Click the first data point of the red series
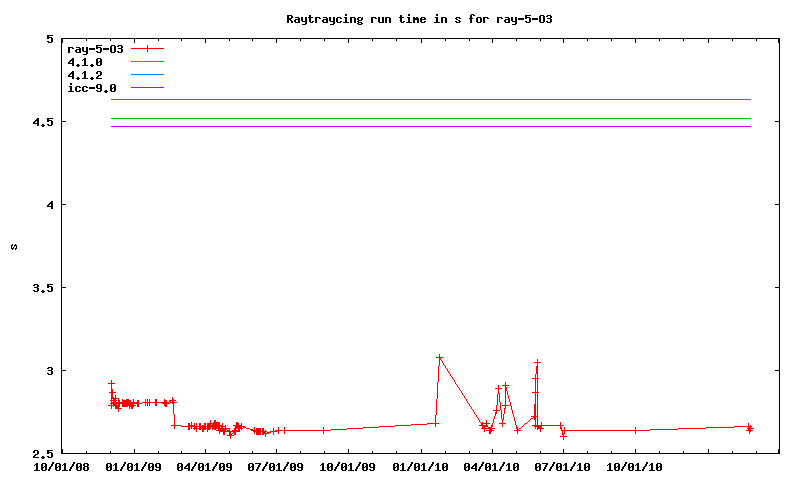Viewport: 800px width, 480px height. [x=111, y=383]
